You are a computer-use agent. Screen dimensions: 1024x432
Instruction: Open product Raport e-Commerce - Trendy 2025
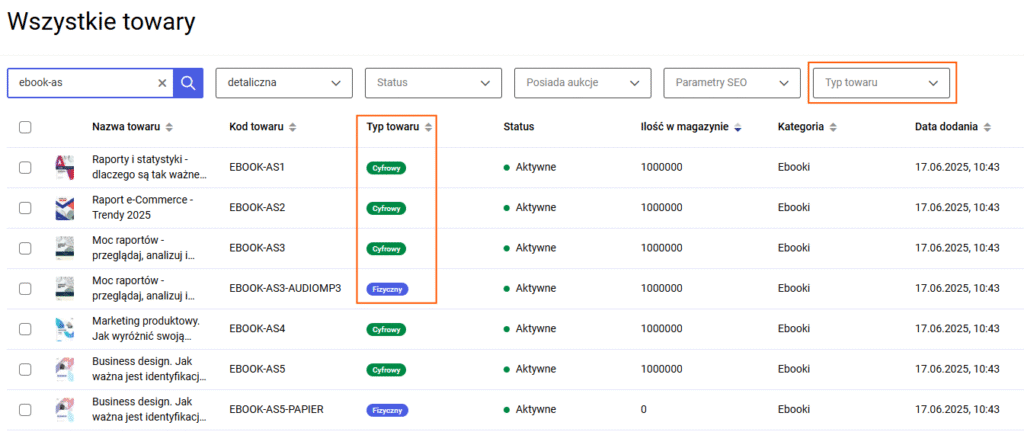148,208
